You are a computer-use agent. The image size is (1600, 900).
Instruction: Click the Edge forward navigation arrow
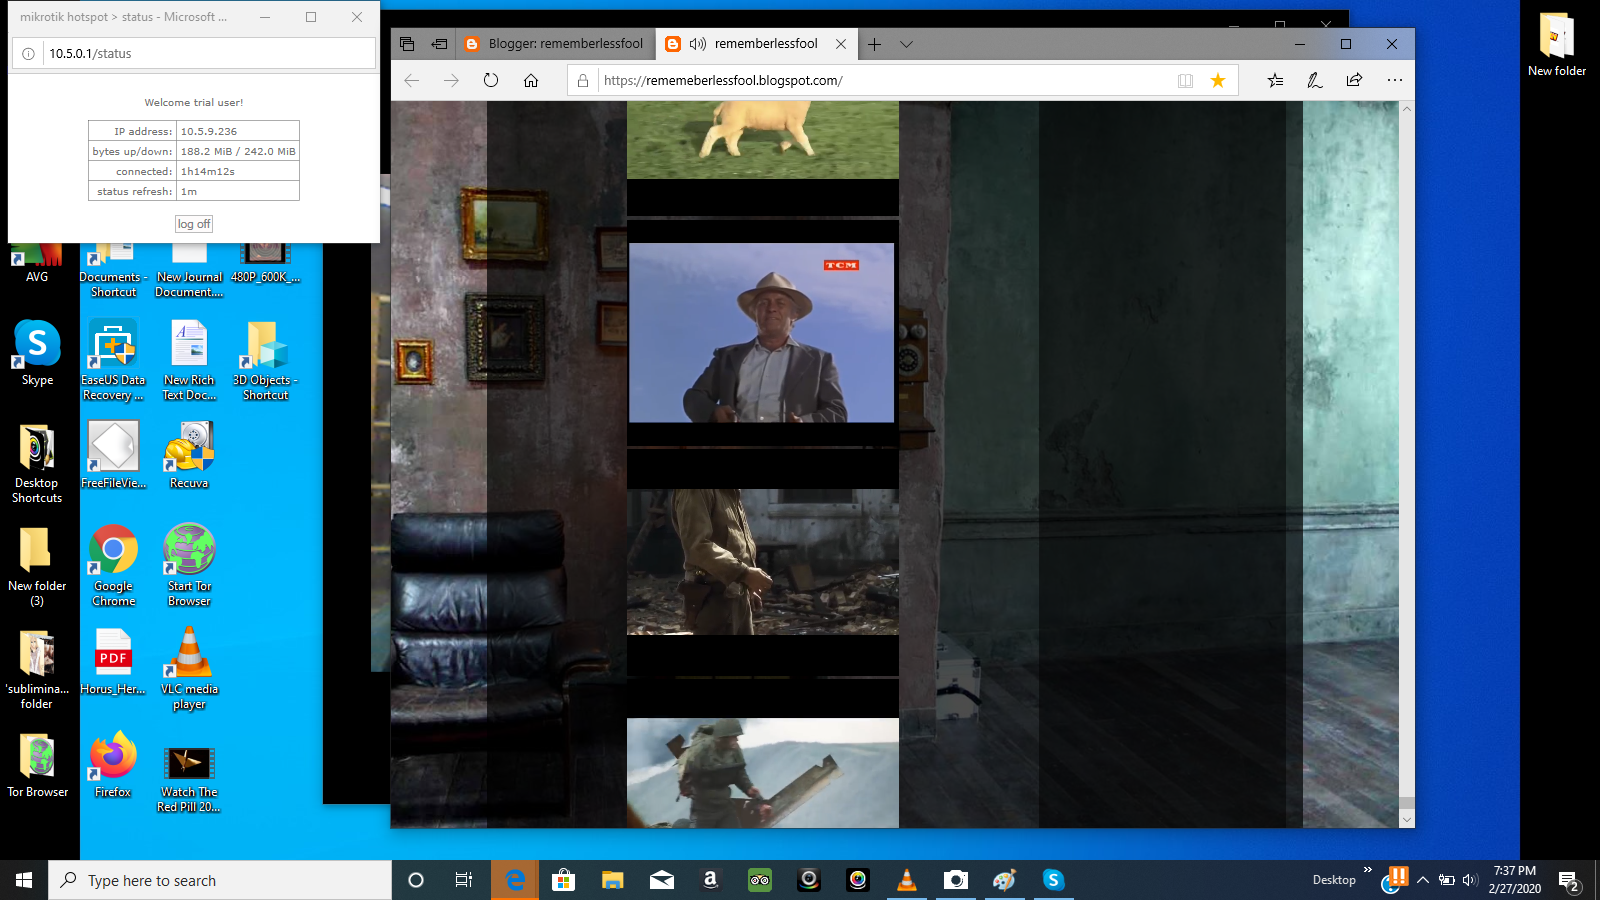(451, 80)
